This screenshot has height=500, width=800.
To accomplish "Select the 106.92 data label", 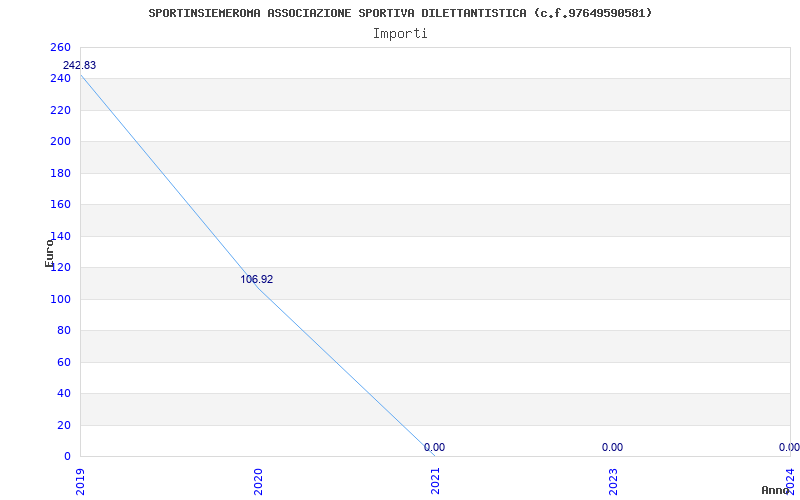I will pos(257,279).
